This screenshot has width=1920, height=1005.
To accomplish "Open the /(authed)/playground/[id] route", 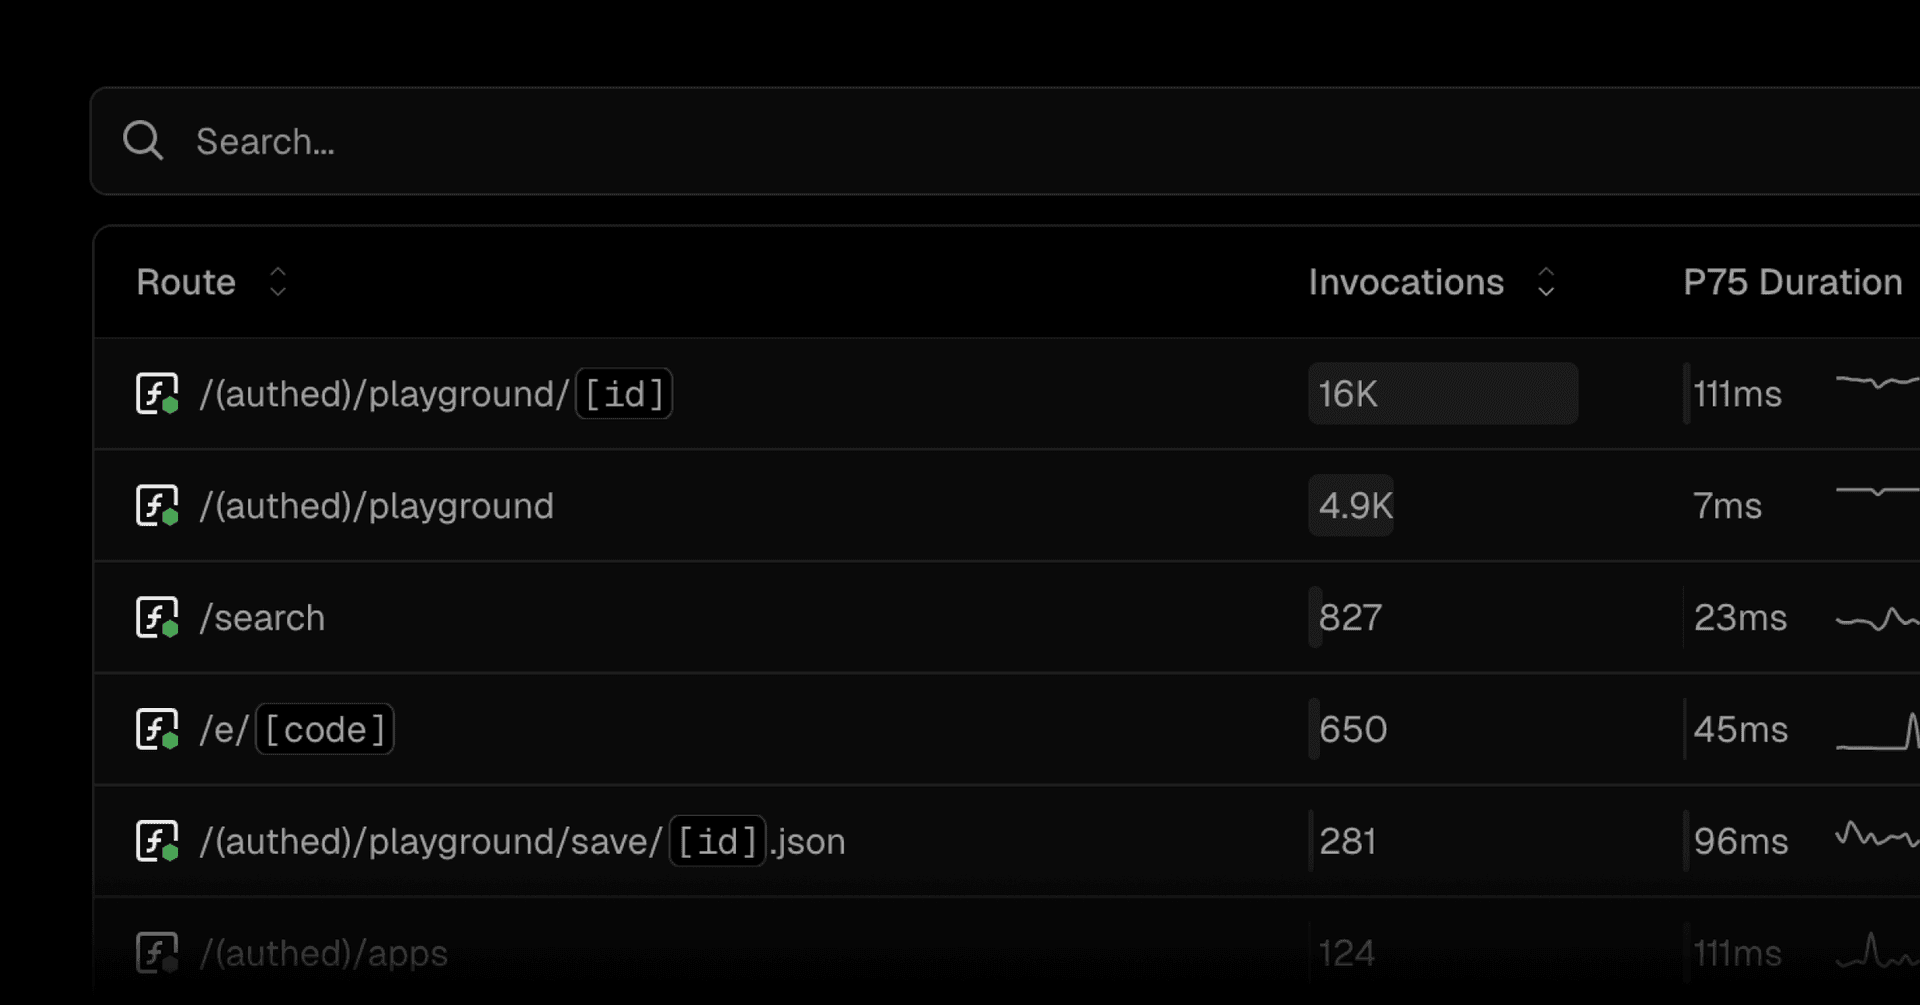I will pos(384,394).
